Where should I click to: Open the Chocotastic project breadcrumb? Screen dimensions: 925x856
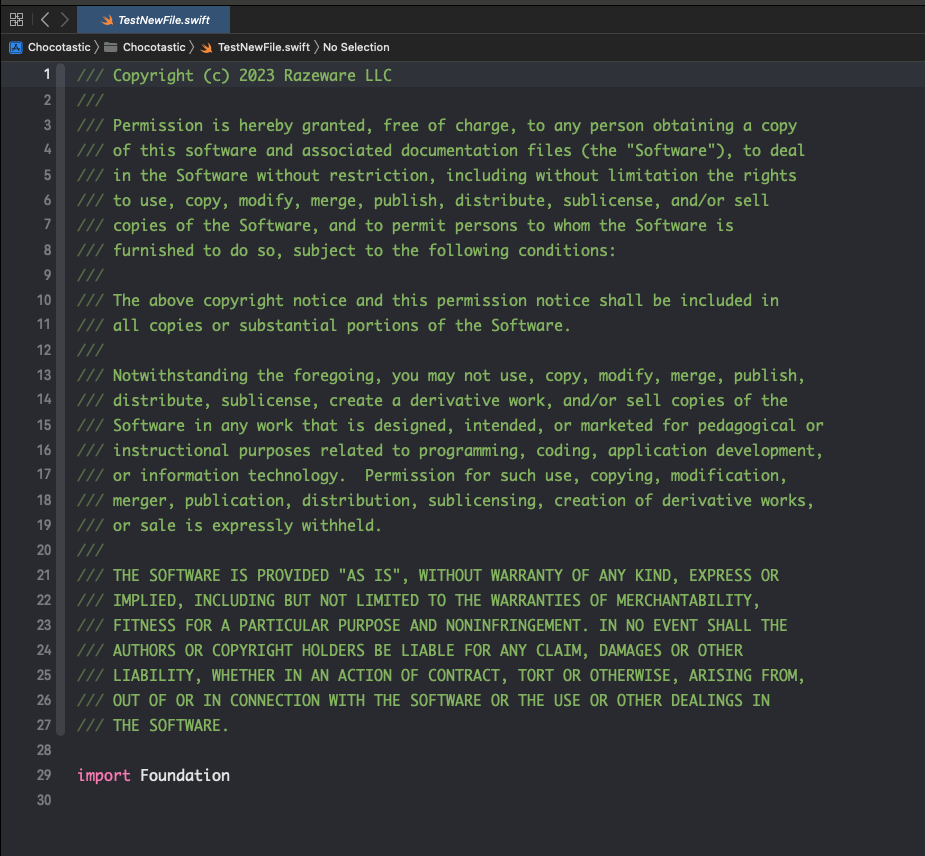pos(59,47)
